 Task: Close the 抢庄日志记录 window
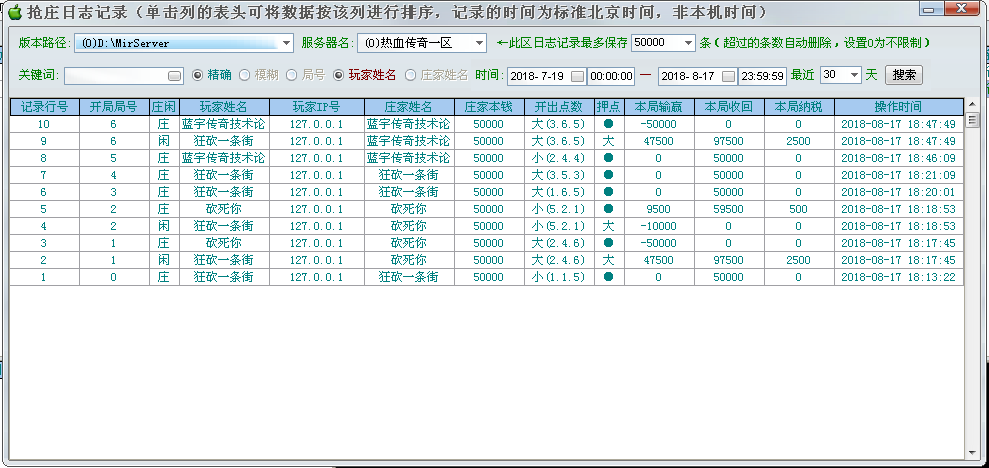(x=965, y=11)
